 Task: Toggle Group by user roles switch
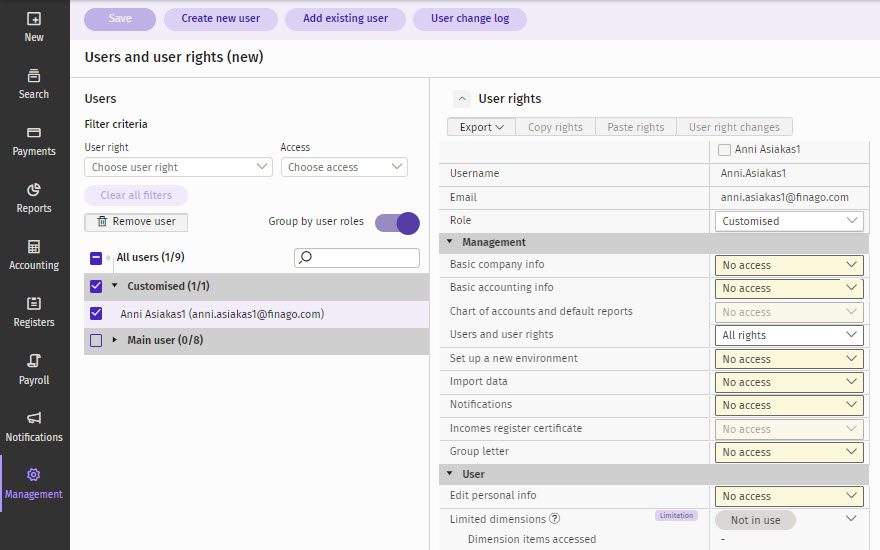click(397, 223)
